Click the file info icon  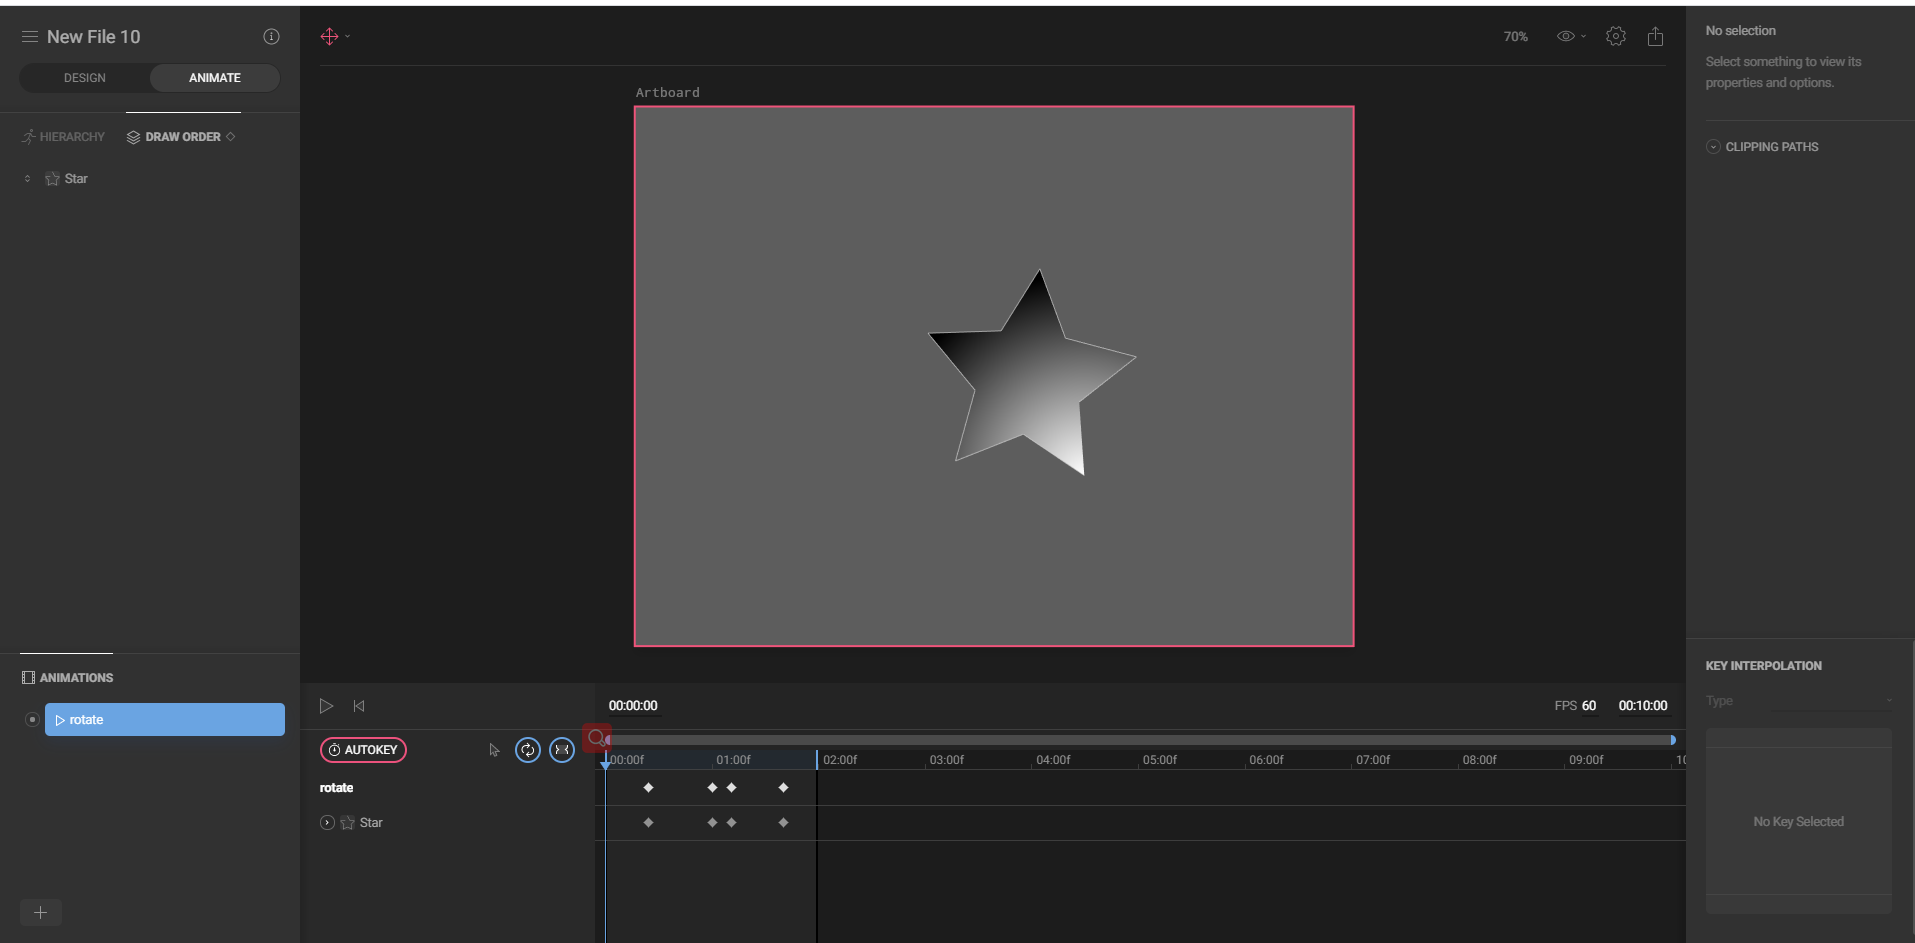(x=271, y=37)
